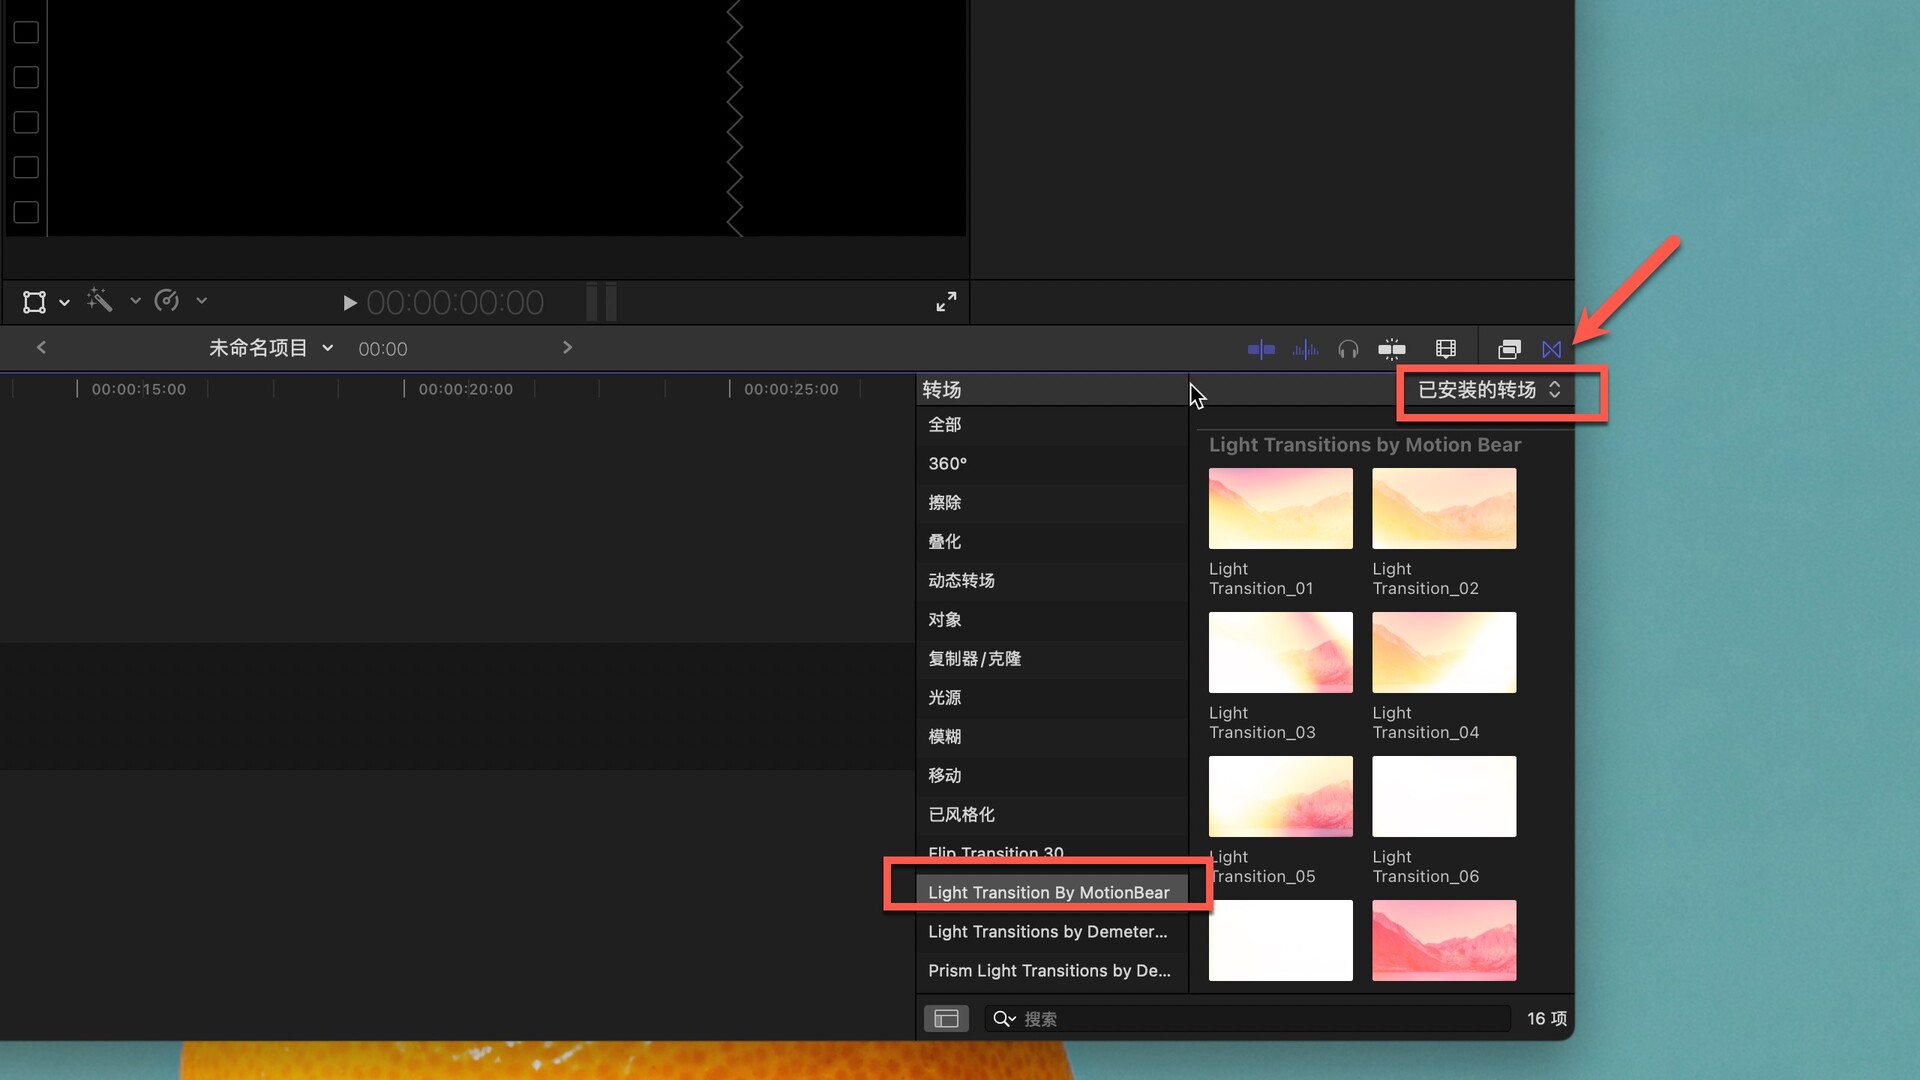Tick the middle (third) checkbox beside viewer

pos(26,122)
